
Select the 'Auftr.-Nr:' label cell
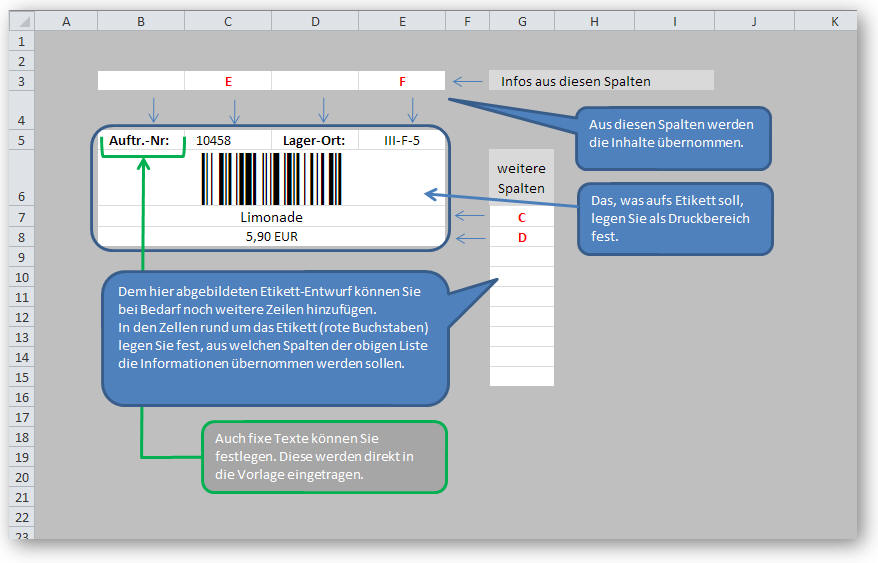pos(141,141)
